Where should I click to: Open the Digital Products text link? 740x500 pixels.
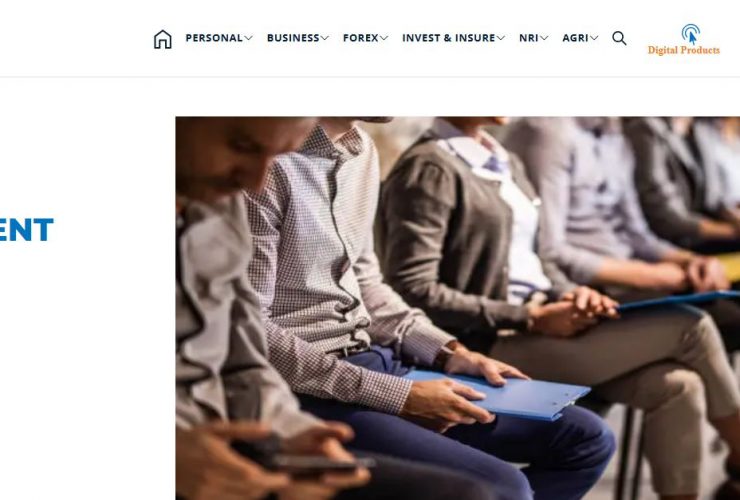tap(683, 50)
